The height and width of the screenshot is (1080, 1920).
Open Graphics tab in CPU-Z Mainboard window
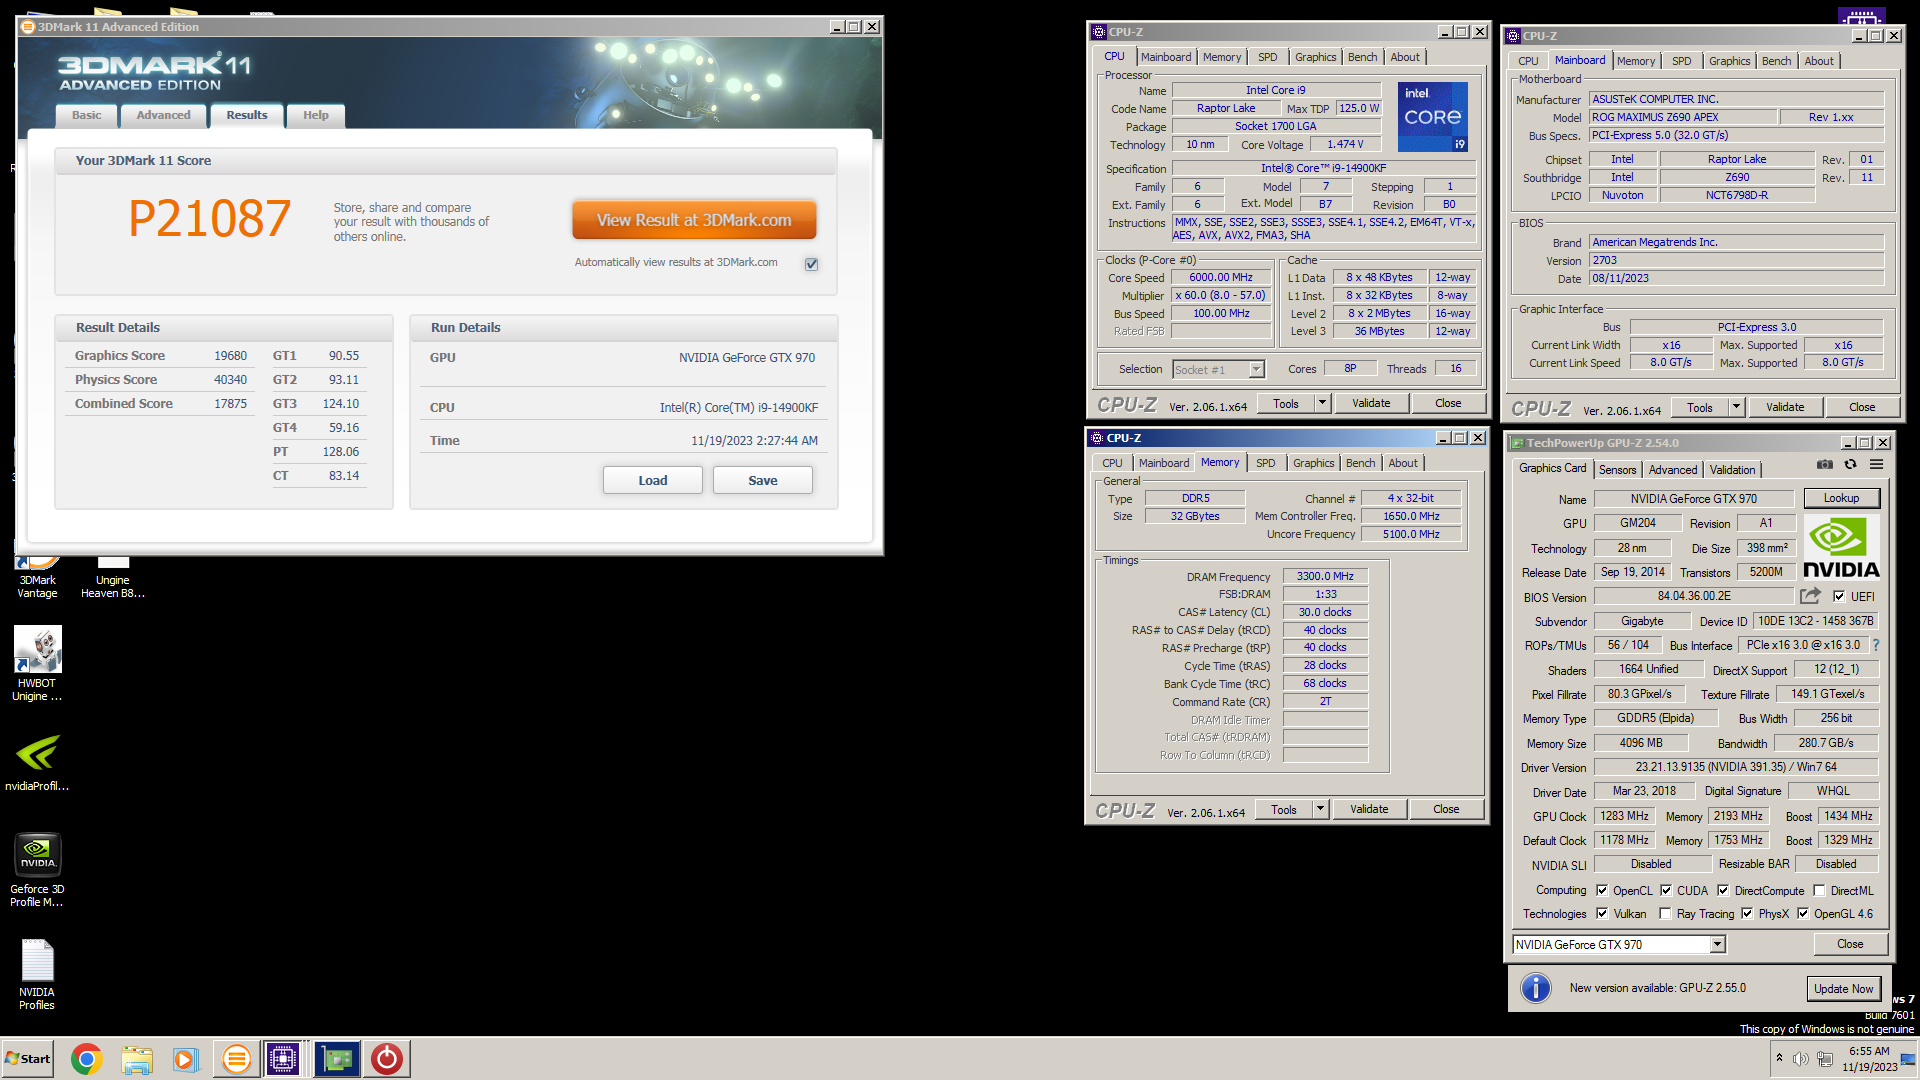[1729, 61]
